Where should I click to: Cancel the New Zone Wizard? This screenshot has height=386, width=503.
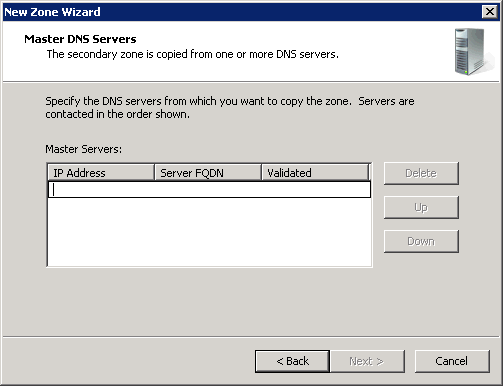(x=452, y=361)
